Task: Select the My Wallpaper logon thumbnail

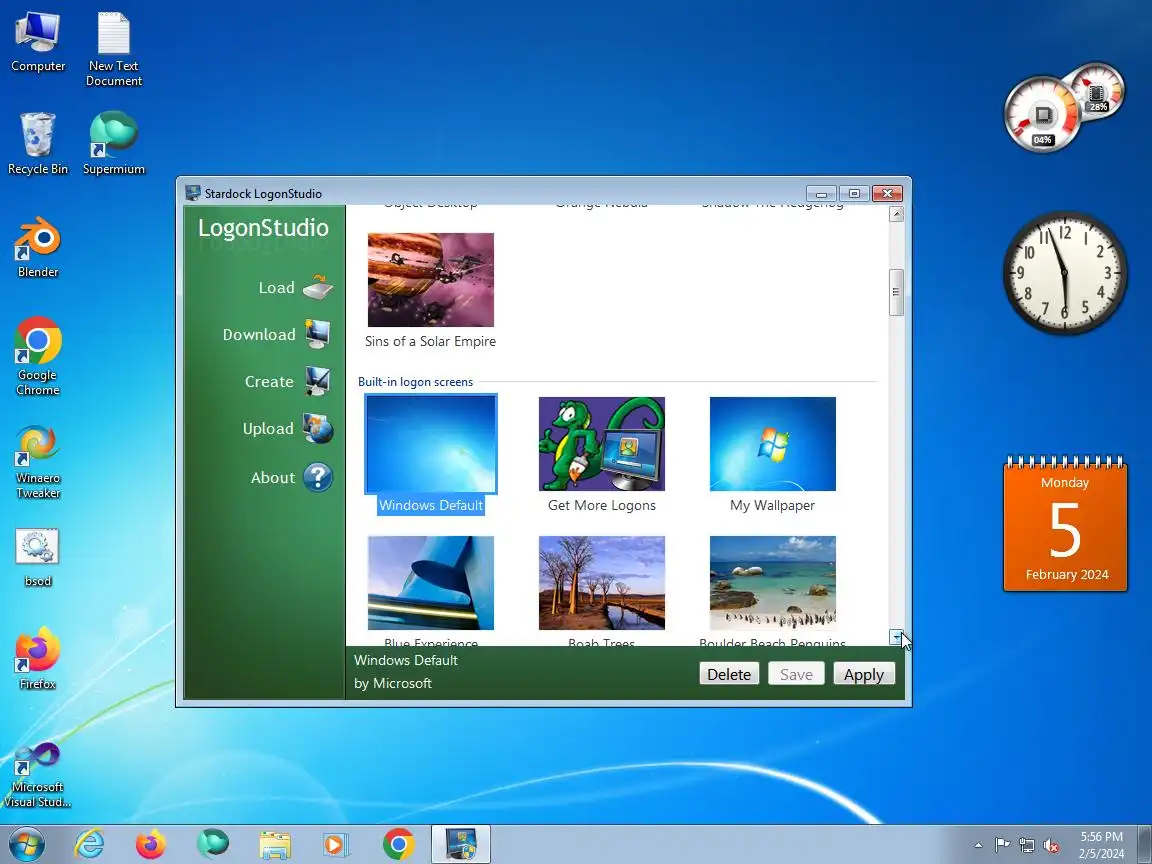Action: tap(772, 444)
